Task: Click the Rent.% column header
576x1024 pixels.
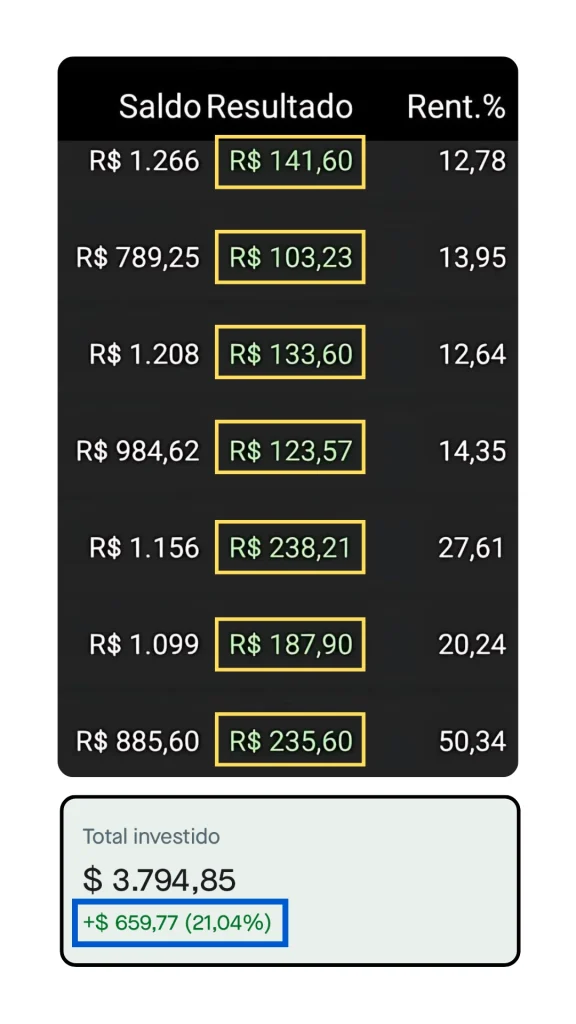Action: pyautogui.click(x=456, y=106)
